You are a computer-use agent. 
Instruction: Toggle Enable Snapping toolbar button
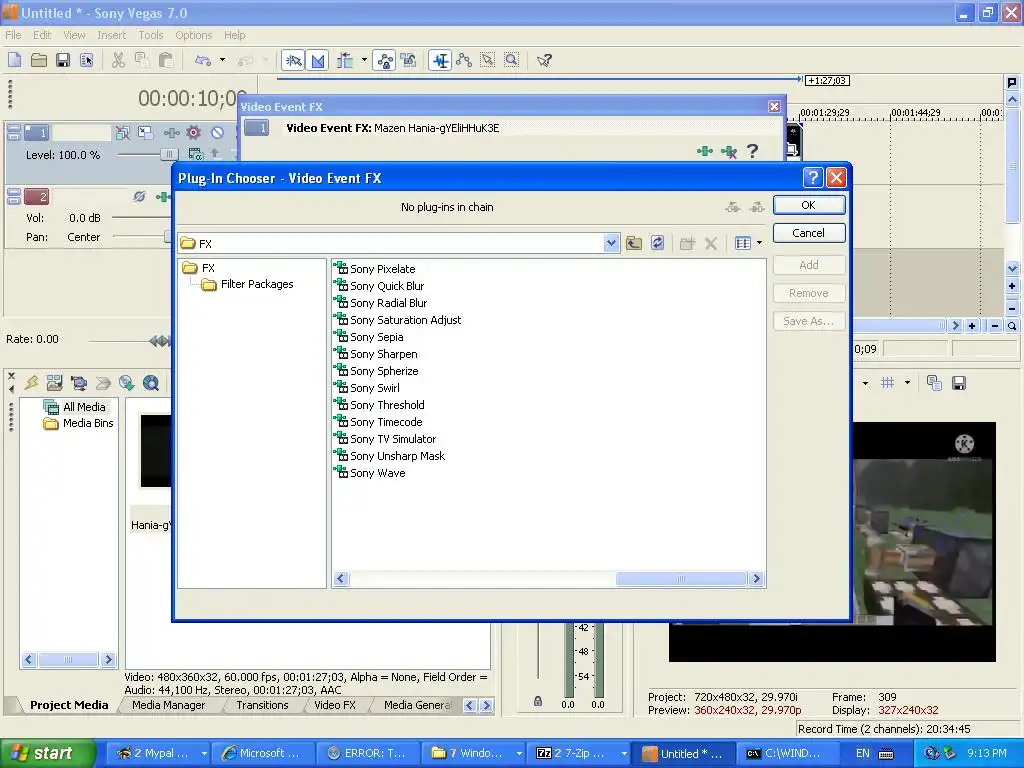(293, 61)
